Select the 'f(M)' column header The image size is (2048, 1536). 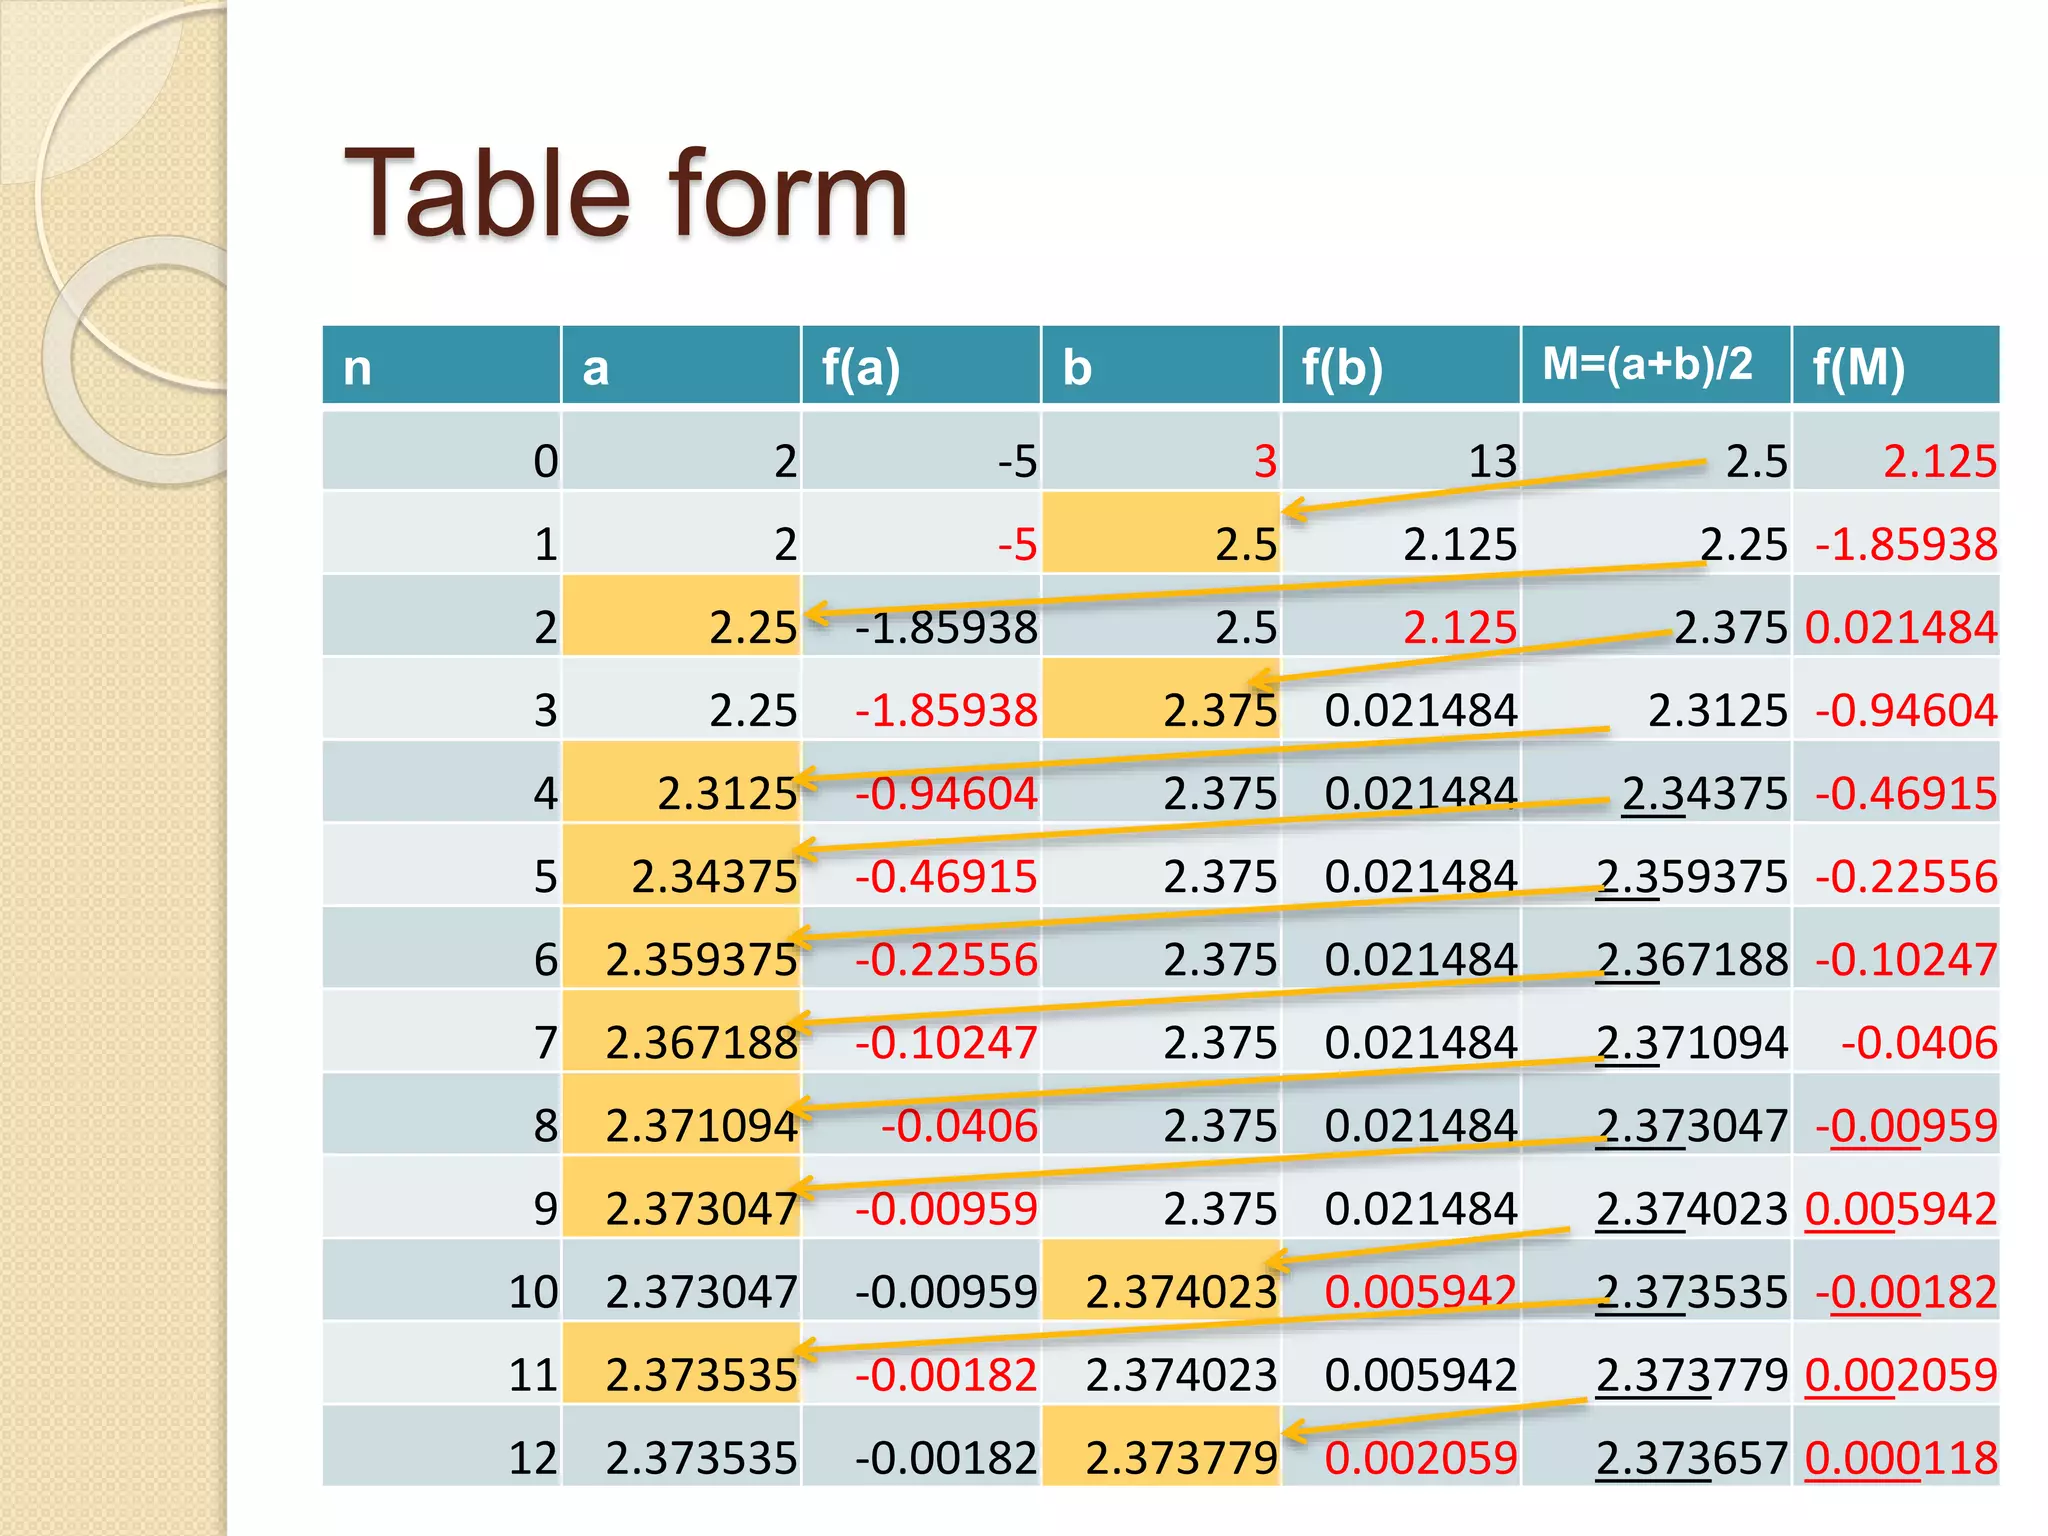pos(1896,365)
